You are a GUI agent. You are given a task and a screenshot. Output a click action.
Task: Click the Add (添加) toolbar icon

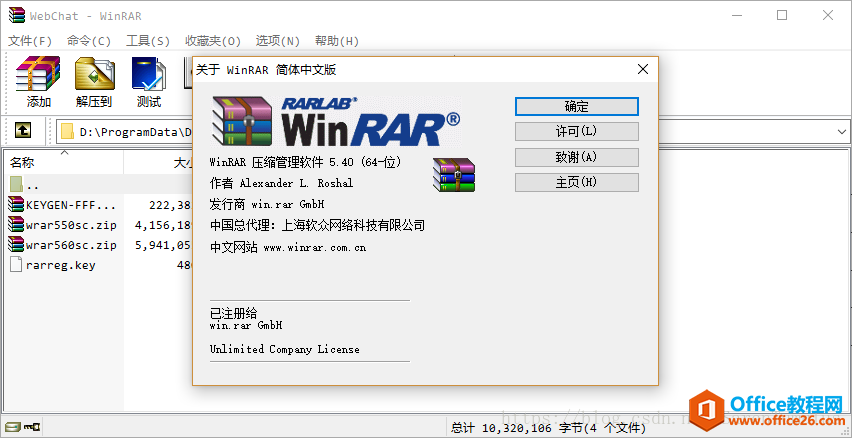(x=38, y=82)
